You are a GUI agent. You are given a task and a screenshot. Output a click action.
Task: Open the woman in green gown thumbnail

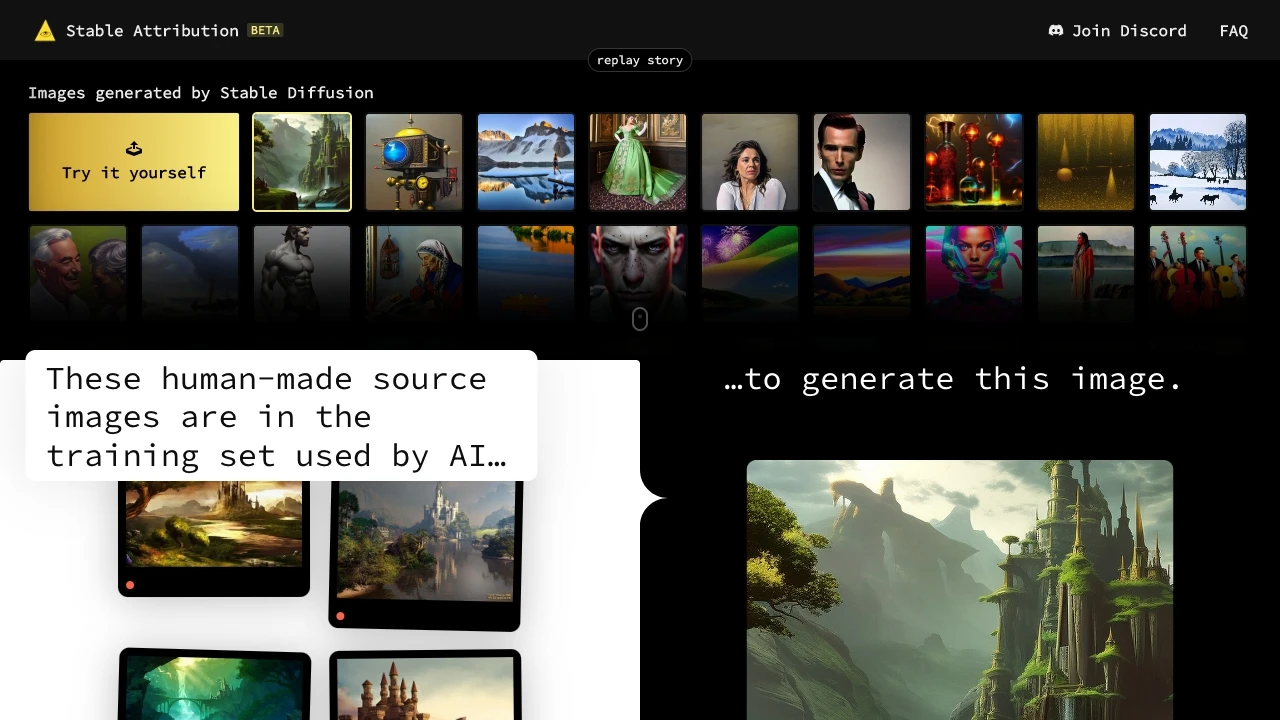tap(638, 161)
